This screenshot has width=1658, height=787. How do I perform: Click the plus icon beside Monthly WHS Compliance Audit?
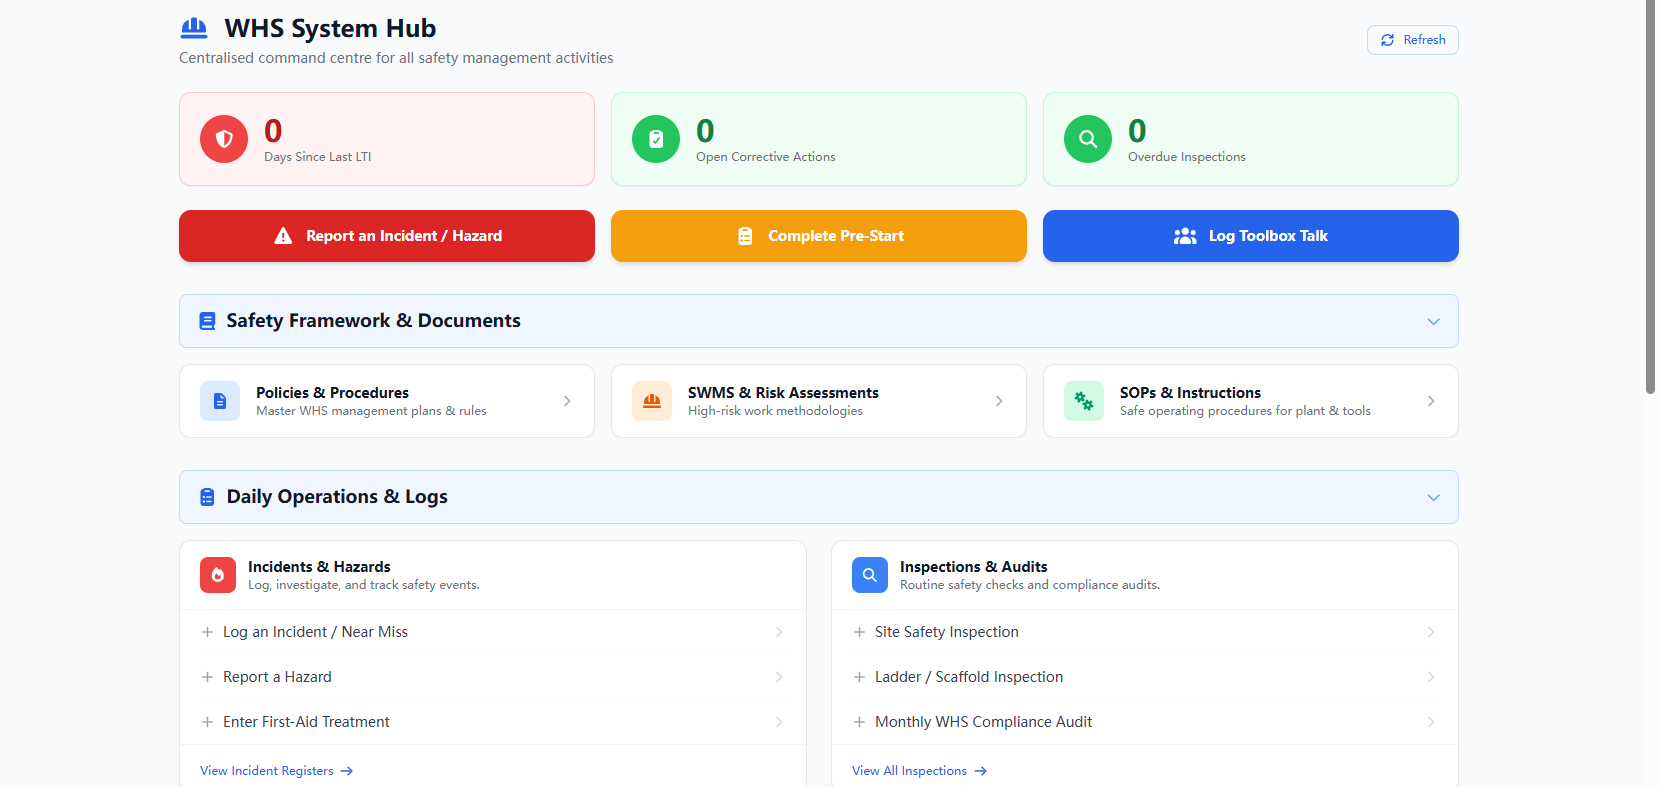pyautogui.click(x=859, y=722)
